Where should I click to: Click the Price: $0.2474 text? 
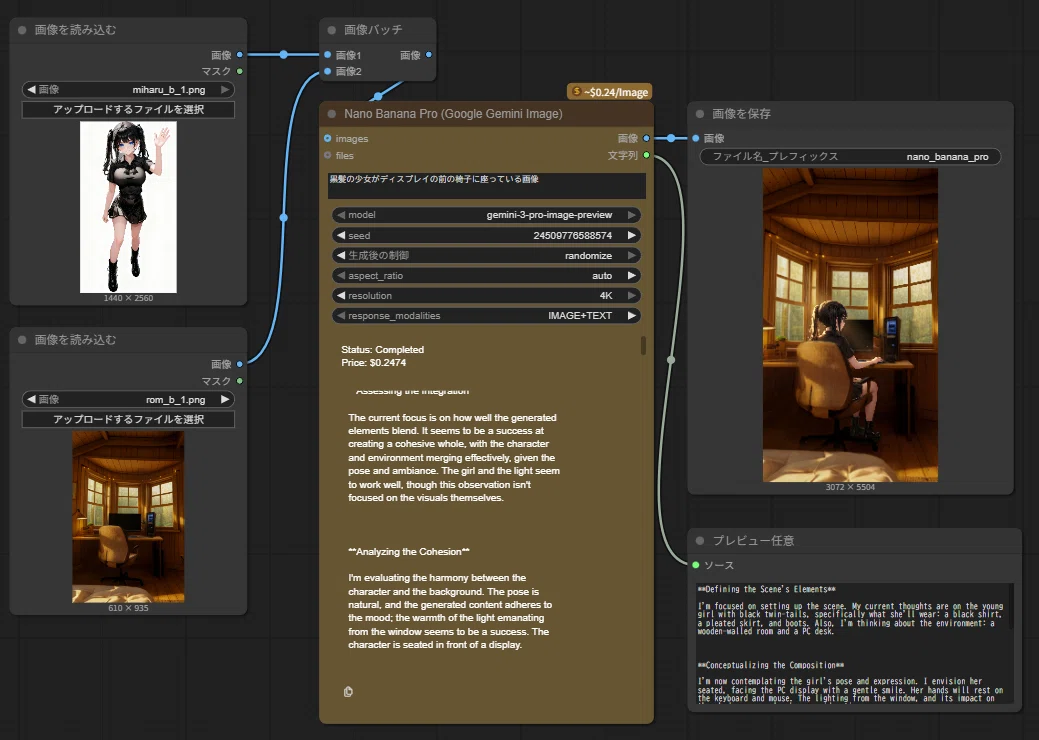pos(374,363)
